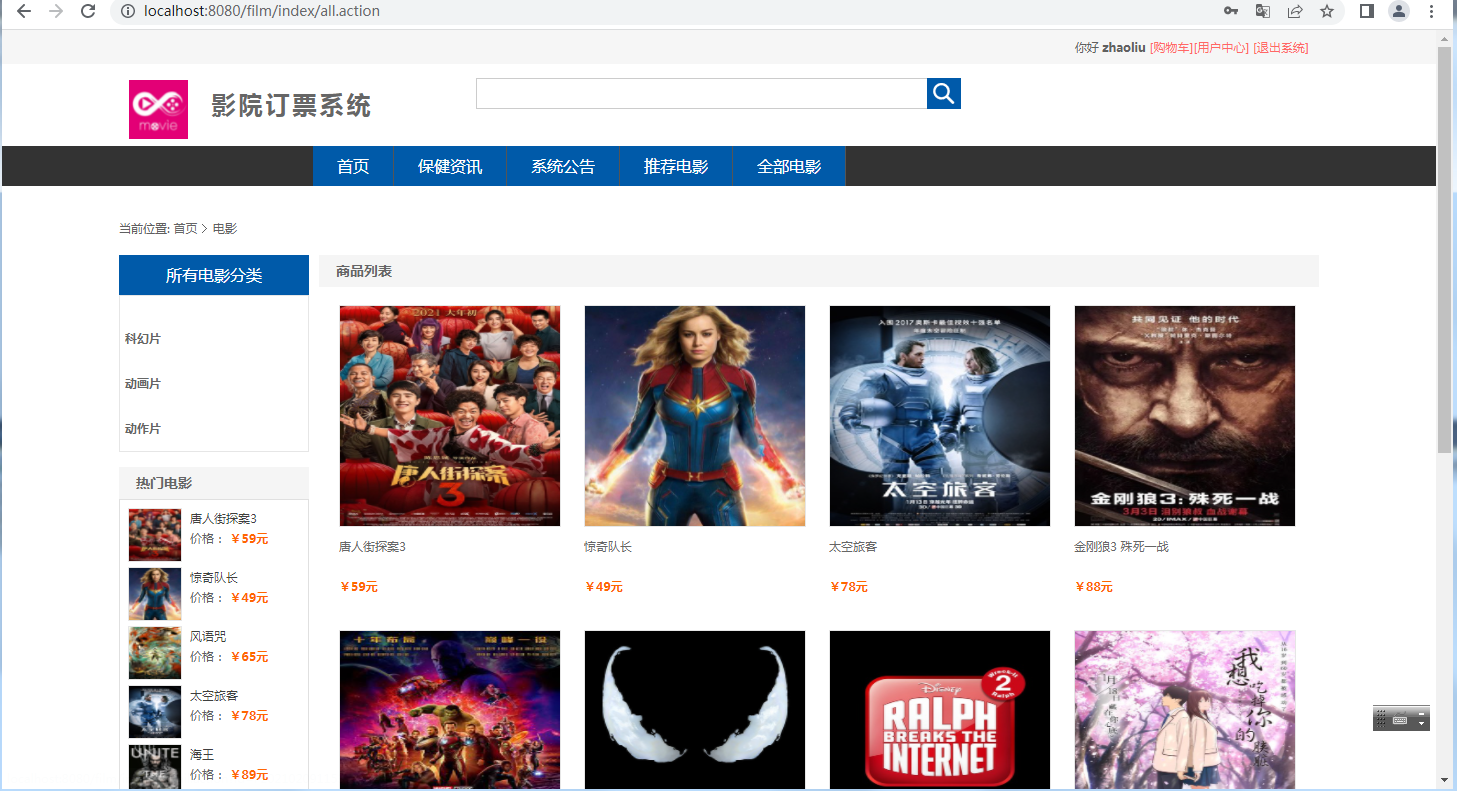Screen dimensions: 1457x791
Task: Open the Ralph Breaks the Internet poster
Action: [940, 710]
